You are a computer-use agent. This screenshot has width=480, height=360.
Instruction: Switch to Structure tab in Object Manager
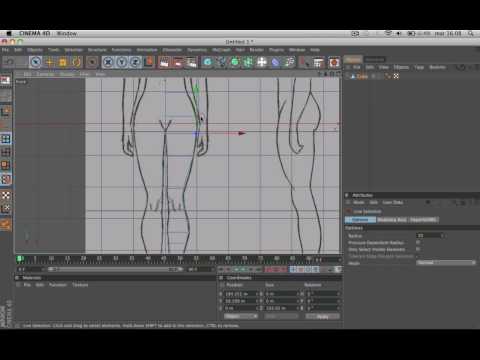pyautogui.click(x=375, y=59)
